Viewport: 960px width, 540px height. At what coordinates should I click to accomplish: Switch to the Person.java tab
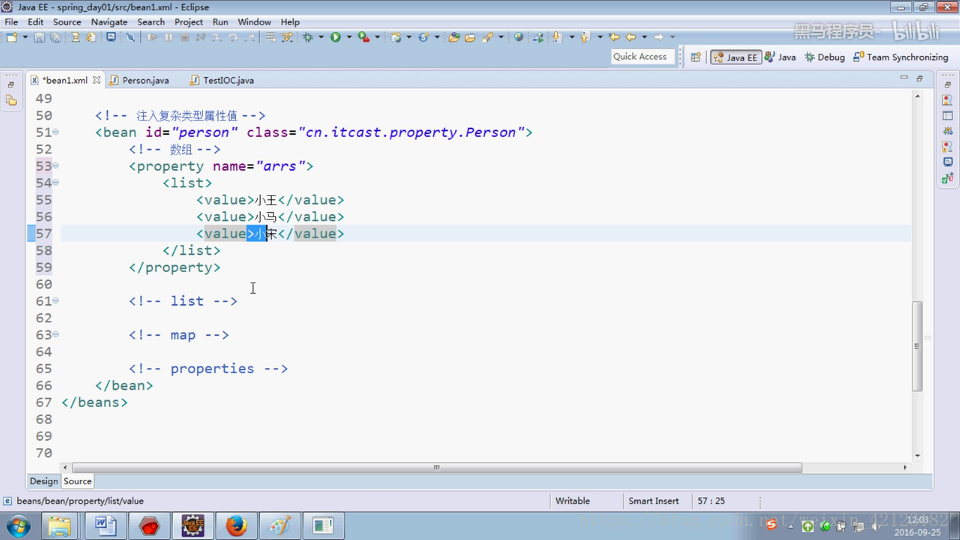(139, 80)
